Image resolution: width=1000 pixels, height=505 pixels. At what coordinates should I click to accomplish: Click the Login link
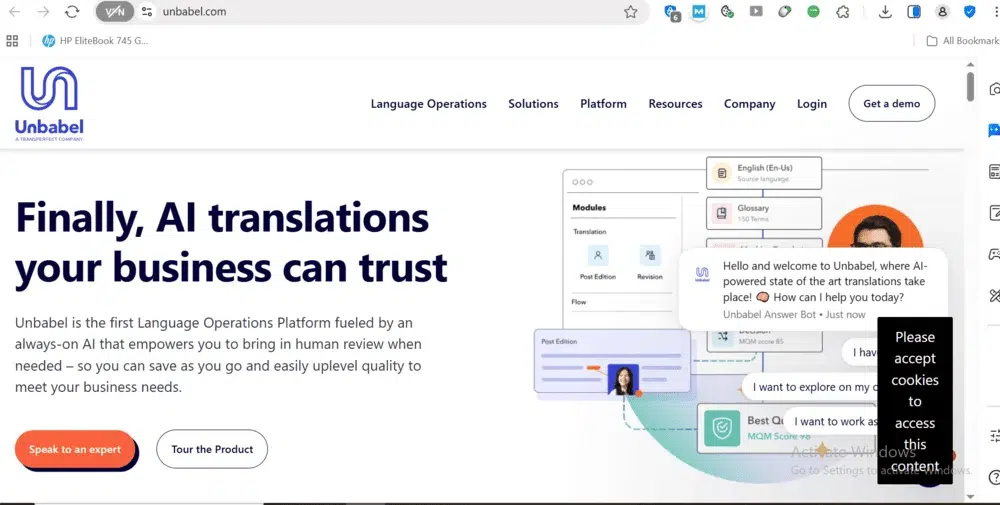point(812,104)
